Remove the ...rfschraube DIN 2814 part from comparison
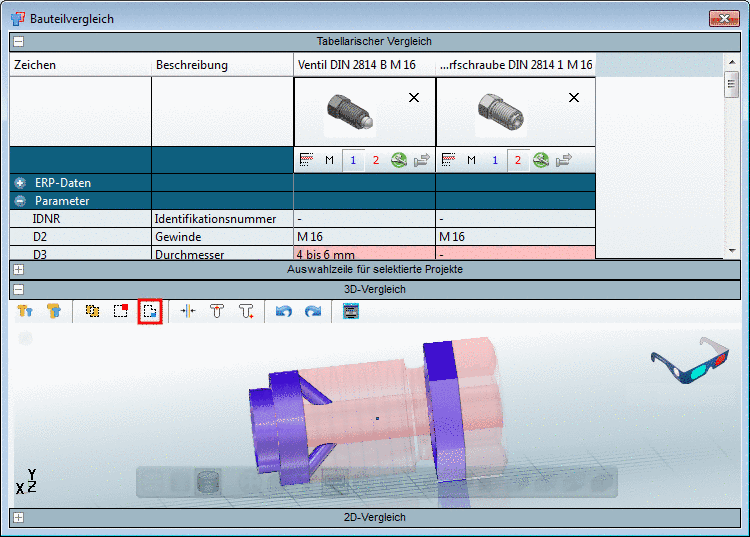750x537 pixels. (x=574, y=98)
